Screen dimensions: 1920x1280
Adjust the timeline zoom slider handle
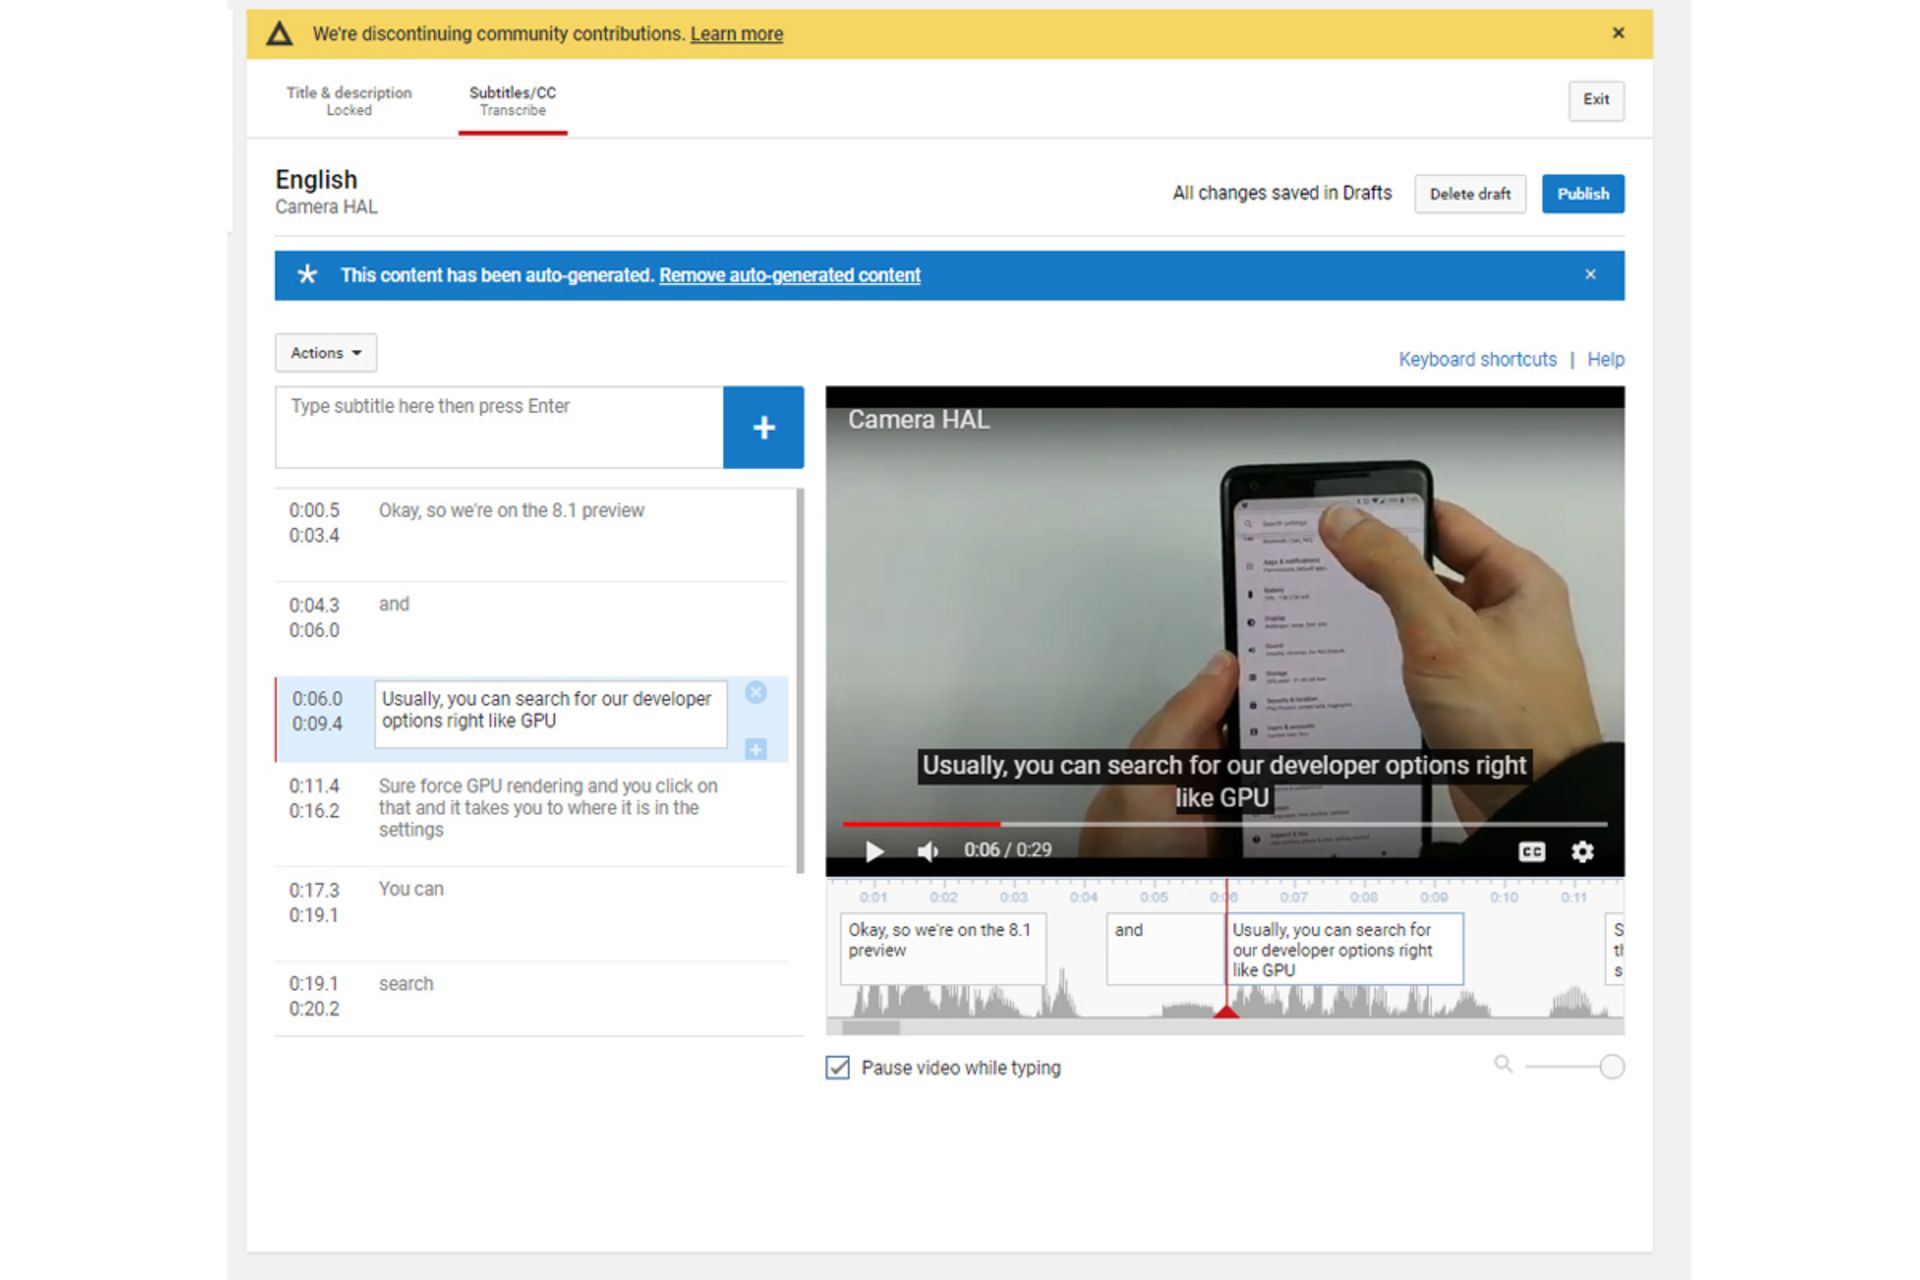[x=1612, y=1066]
